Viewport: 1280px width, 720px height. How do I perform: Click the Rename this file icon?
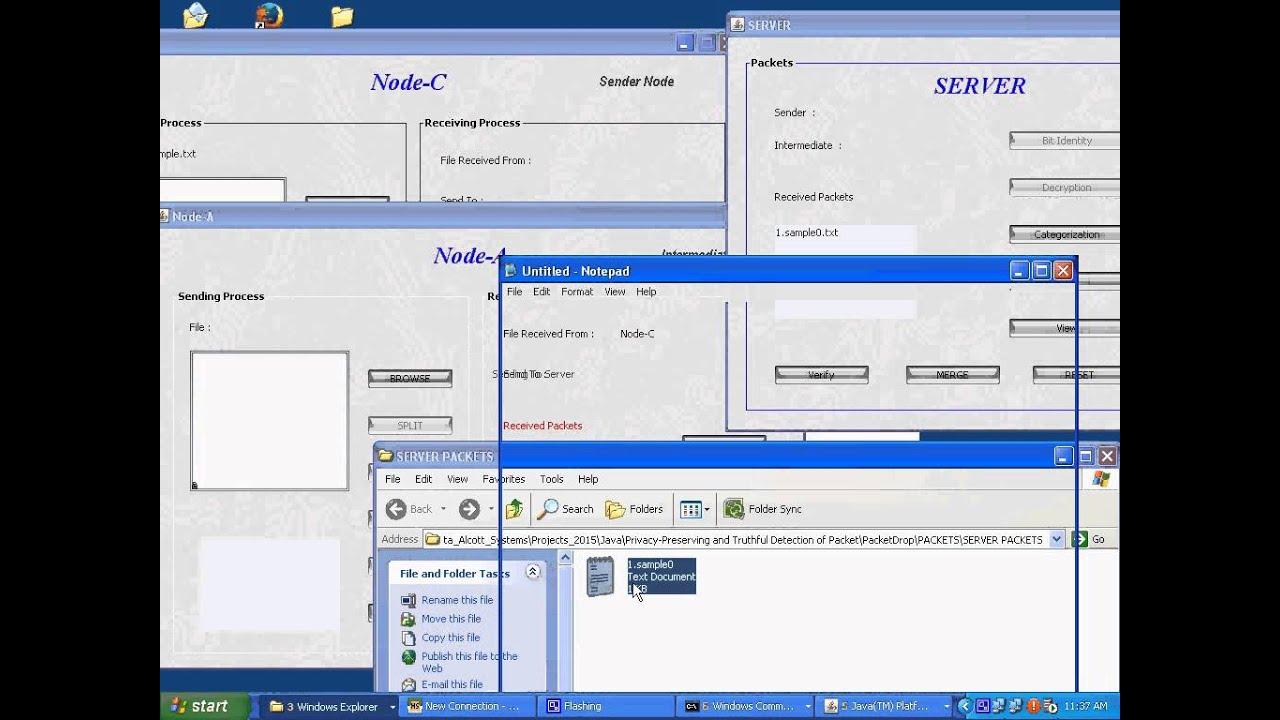tap(408, 600)
